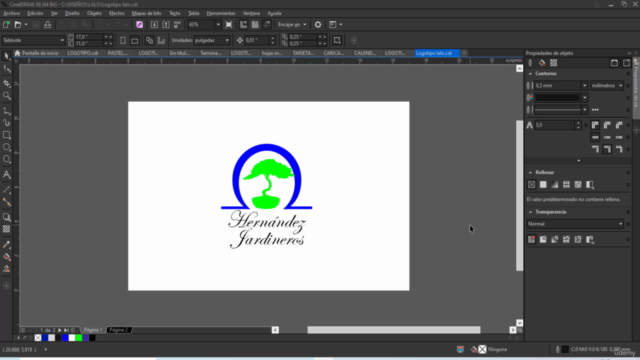This screenshot has height=360, width=640.
Task: Click the Export icon
Action: 166,24
